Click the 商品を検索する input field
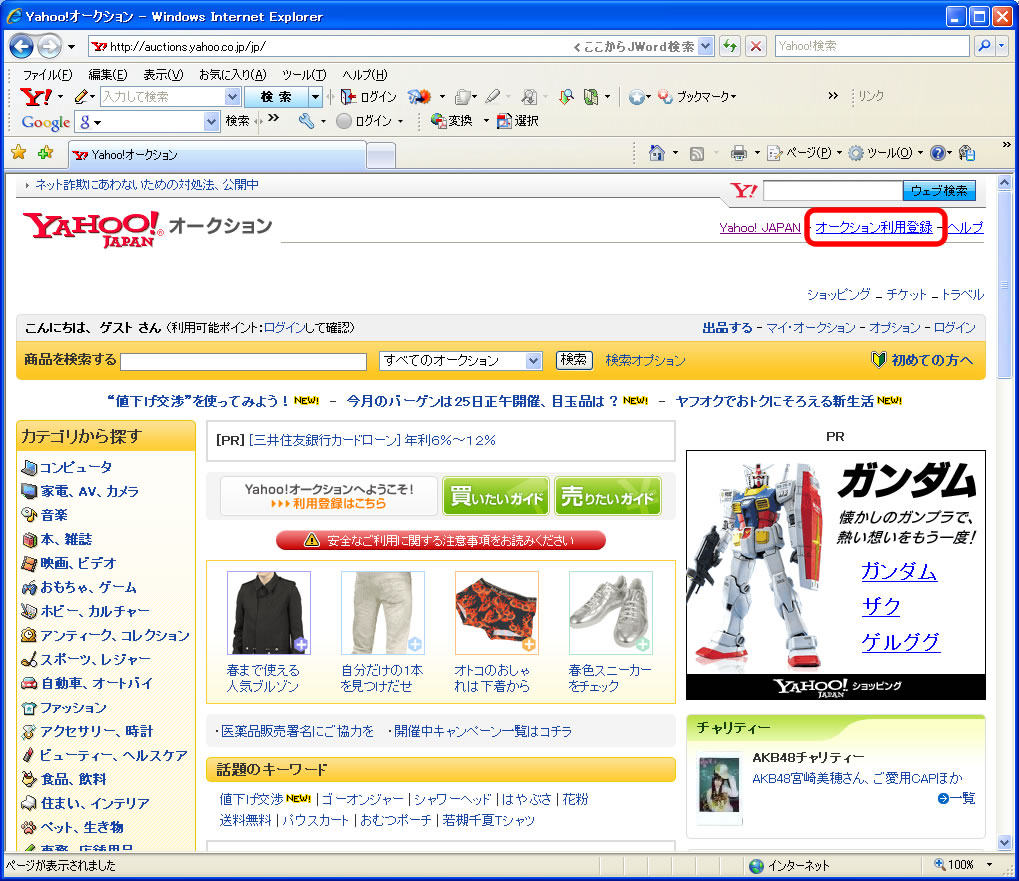Image resolution: width=1019 pixels, height=881 pixels. click(244, 361)
